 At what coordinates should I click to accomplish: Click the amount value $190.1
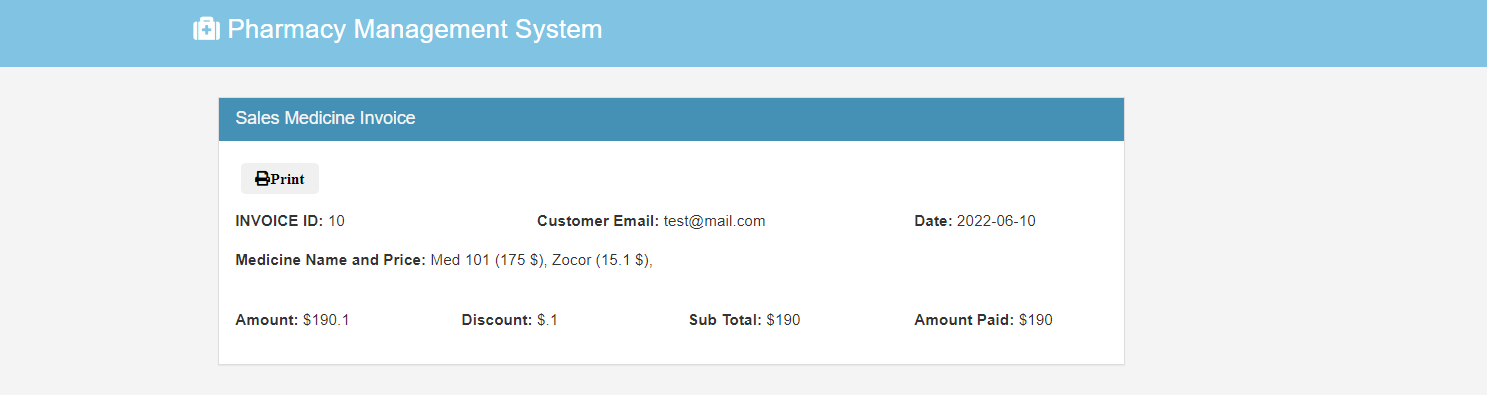[x=326, y=320]
